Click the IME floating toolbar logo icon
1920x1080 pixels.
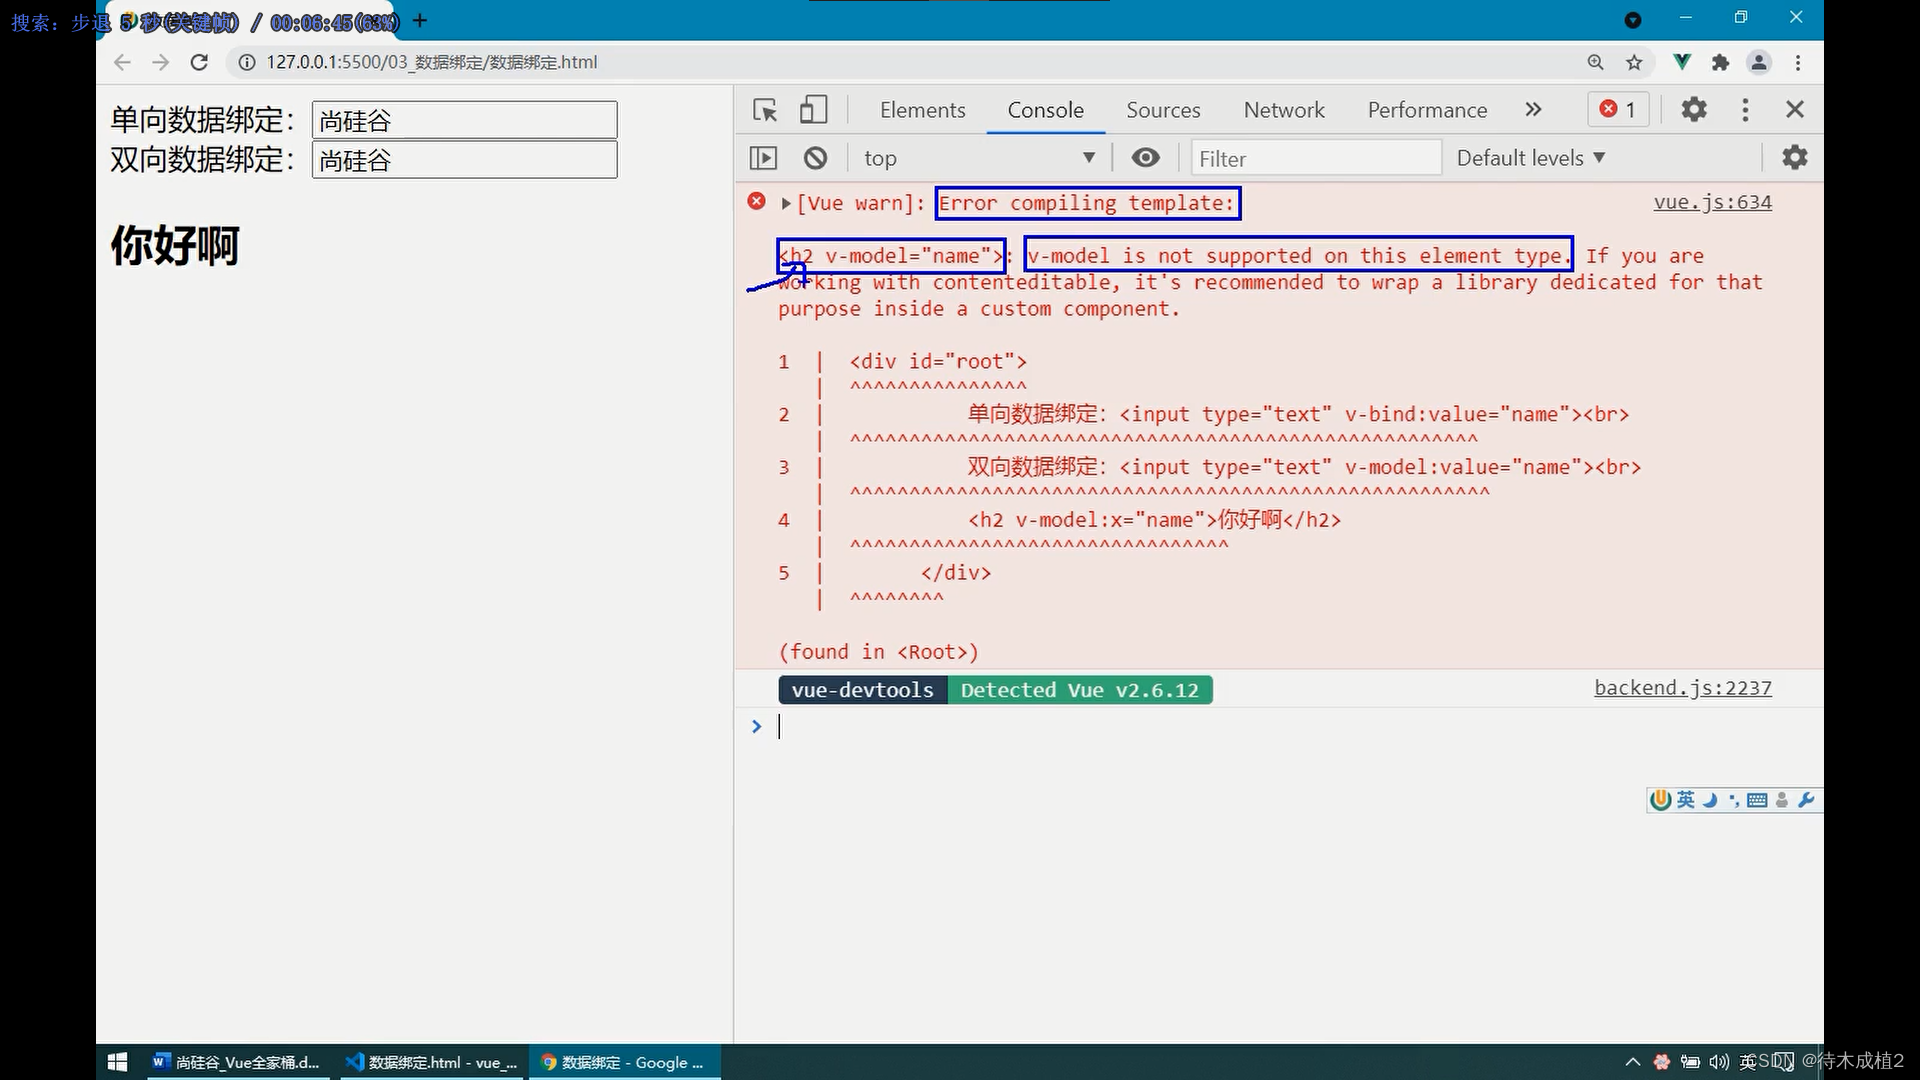tap(1660, 800)
